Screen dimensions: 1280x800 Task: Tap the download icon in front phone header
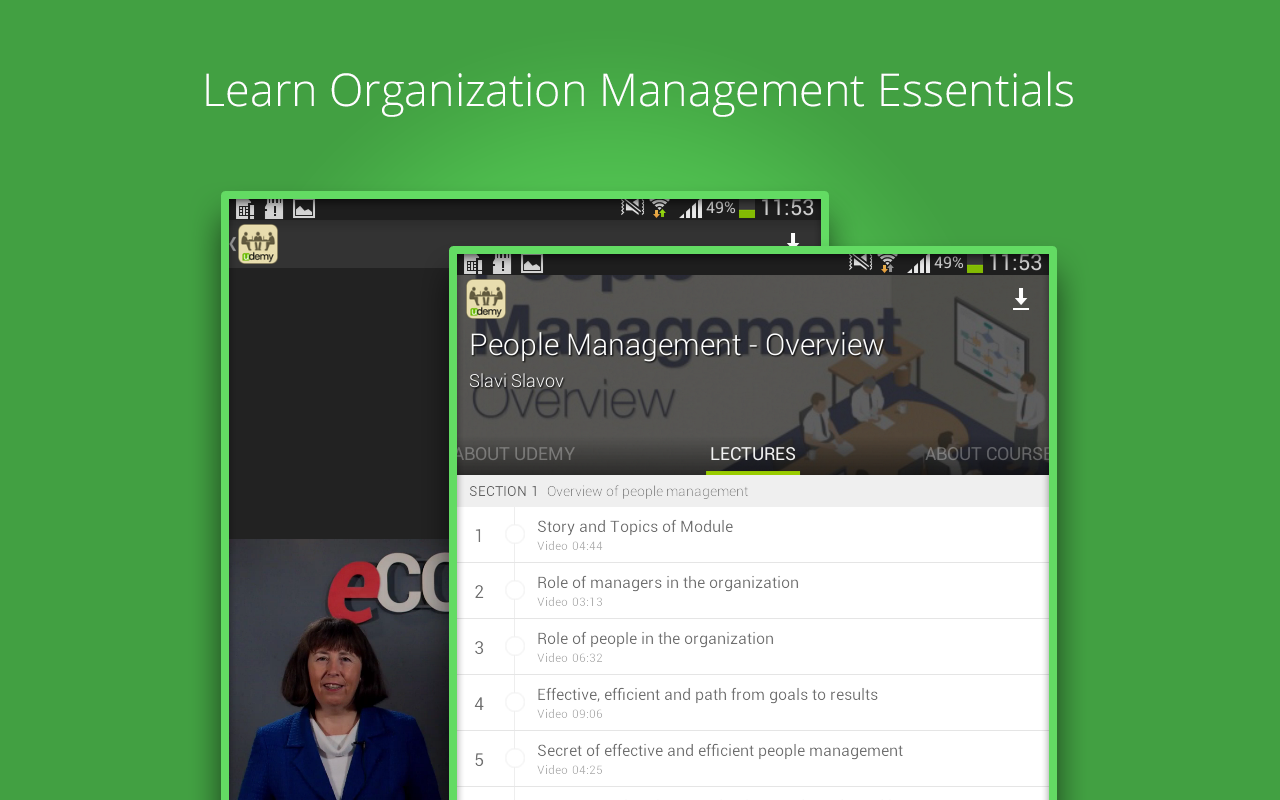click(1021, 299)
